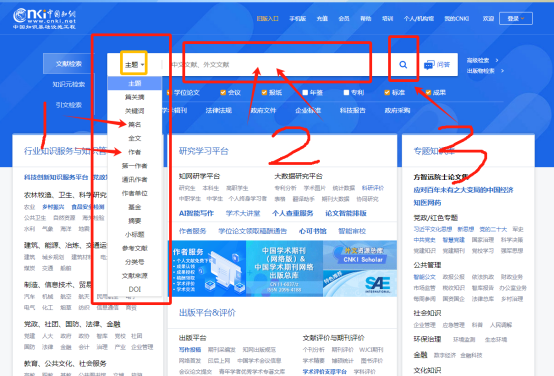This screenshot has width=554, height=376.
Task: Pick 通讯作者 from the field list
Action: [x=135, y=180]
